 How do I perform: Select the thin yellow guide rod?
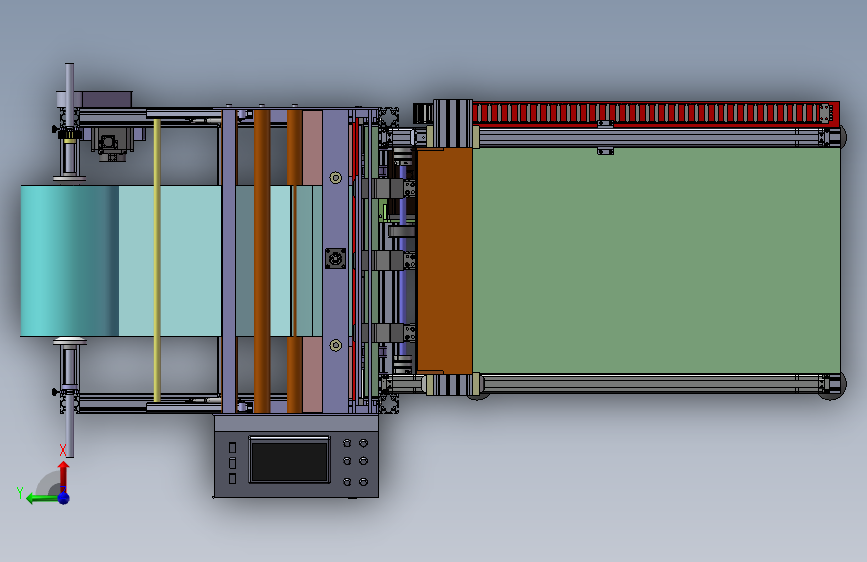tap(157, 260)
